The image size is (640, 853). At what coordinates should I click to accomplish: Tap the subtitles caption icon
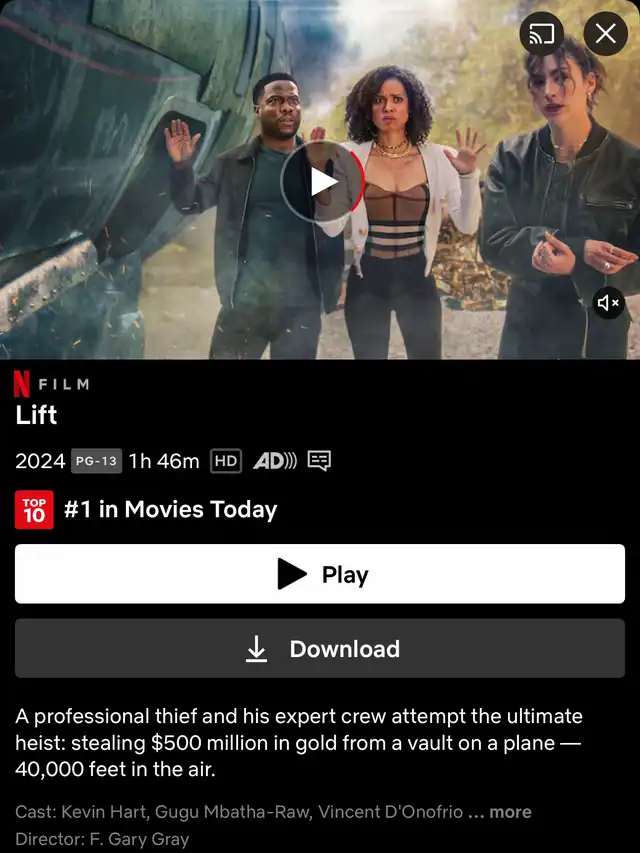pos(319,461)
